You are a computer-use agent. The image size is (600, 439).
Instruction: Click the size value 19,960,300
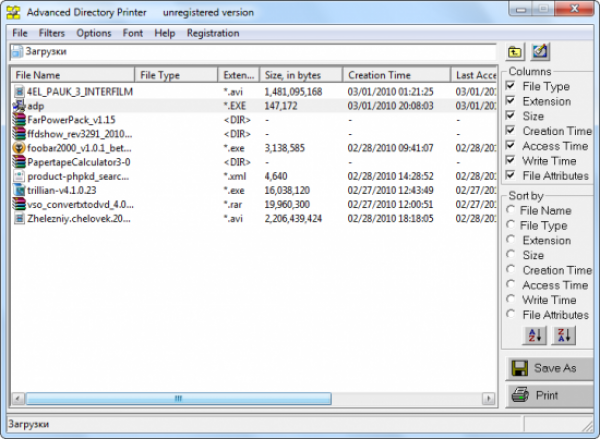click(287, 204)
